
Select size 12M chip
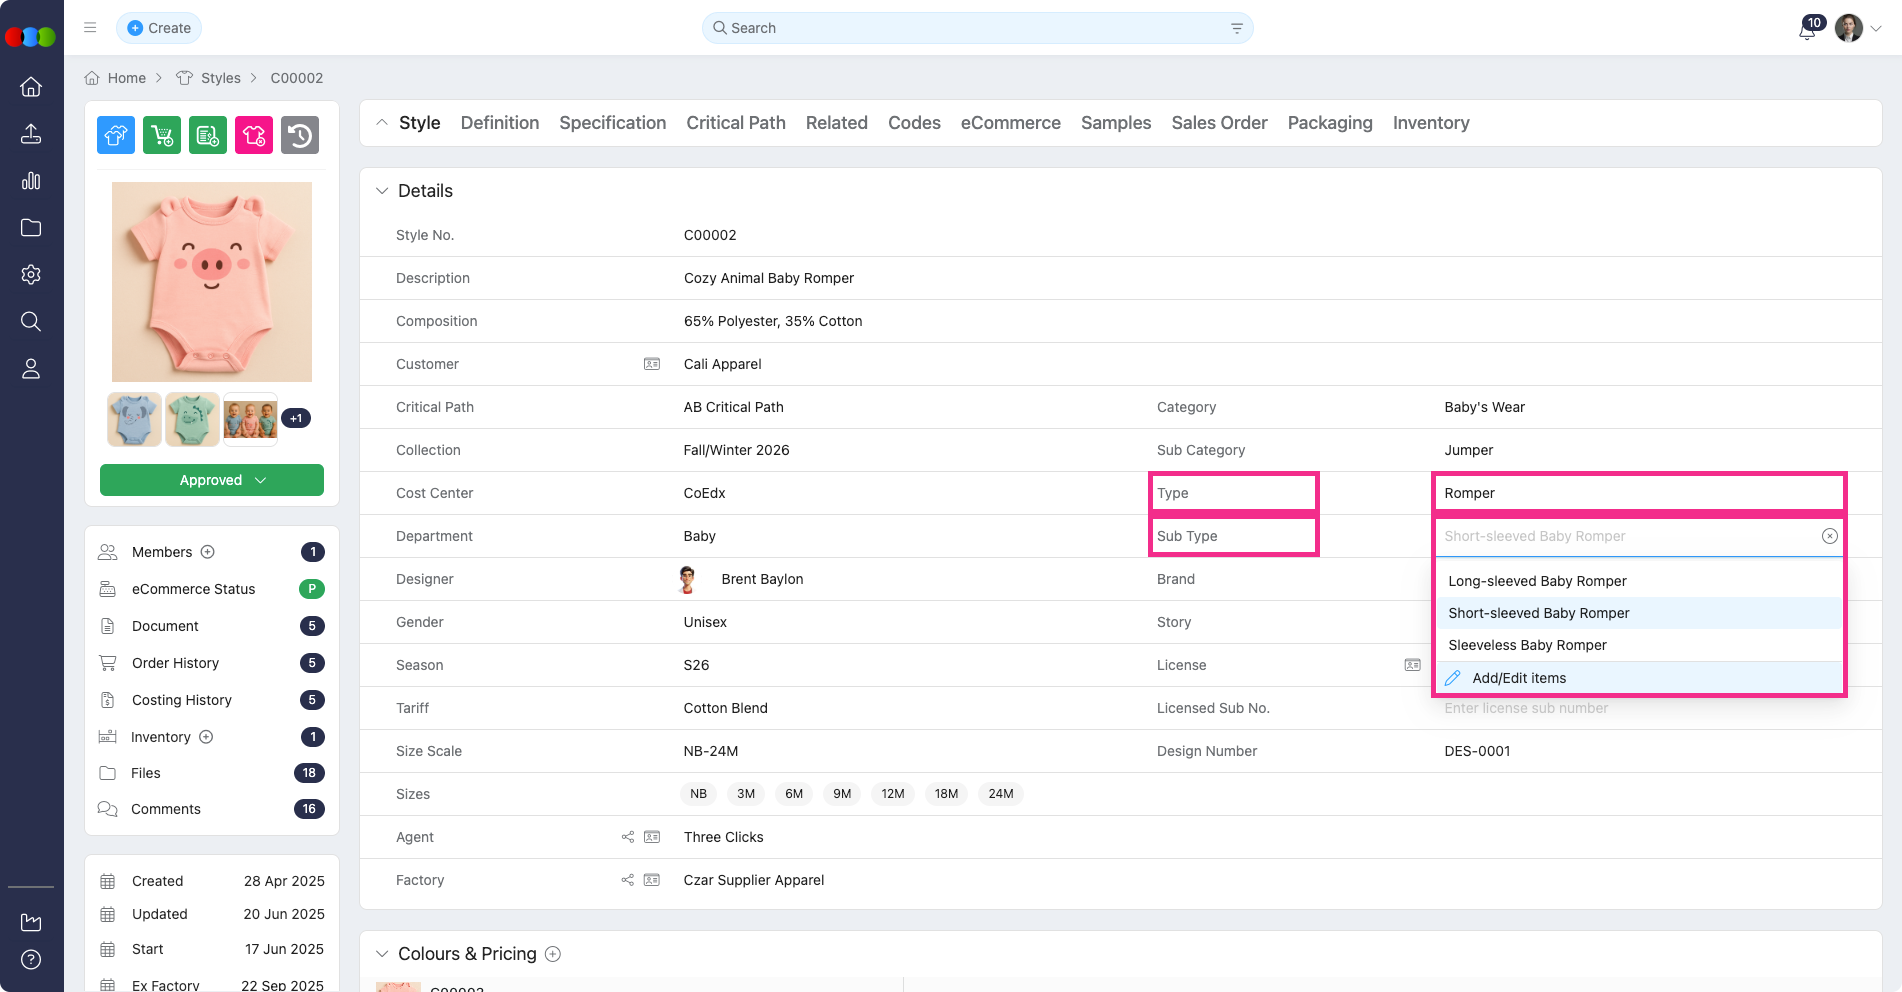click(x=893, y=794)
